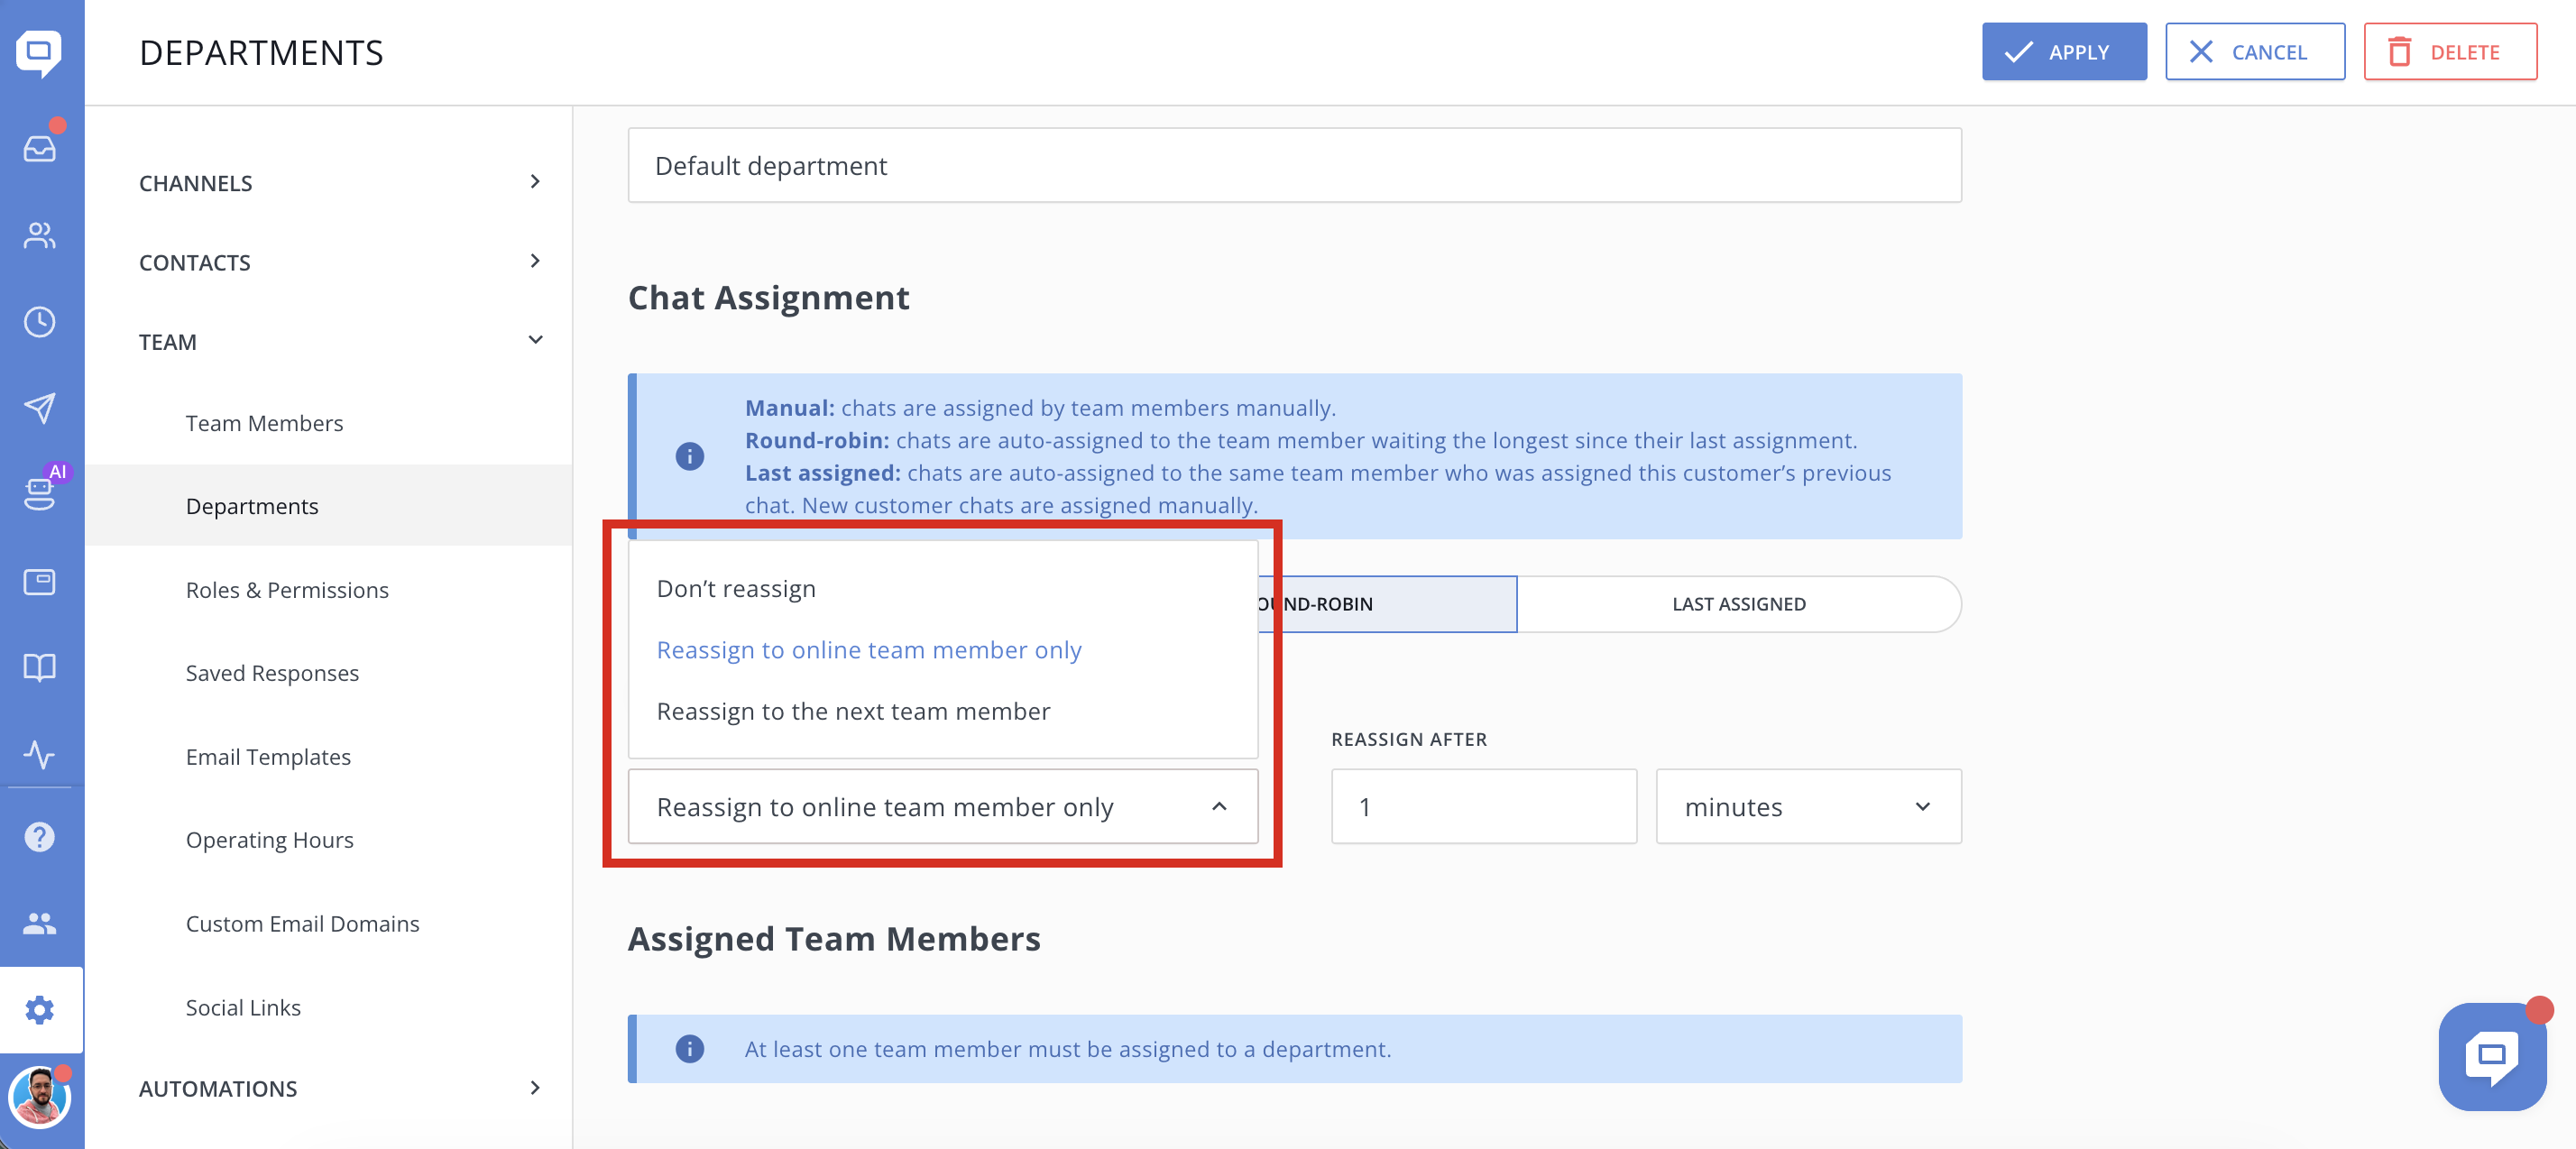
Task: Choose Reassign to the next team member
Action: (853, 711)
